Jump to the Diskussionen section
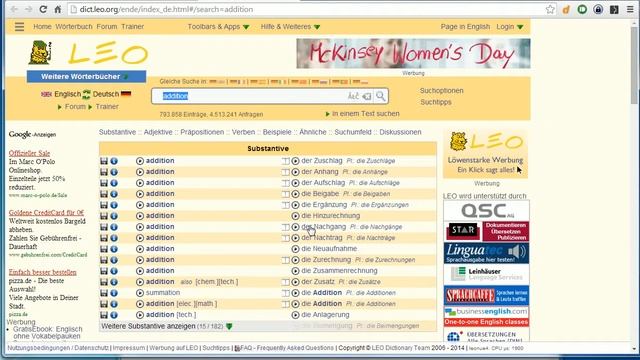Screen dimensions: 640x360 tap(400, 132)
